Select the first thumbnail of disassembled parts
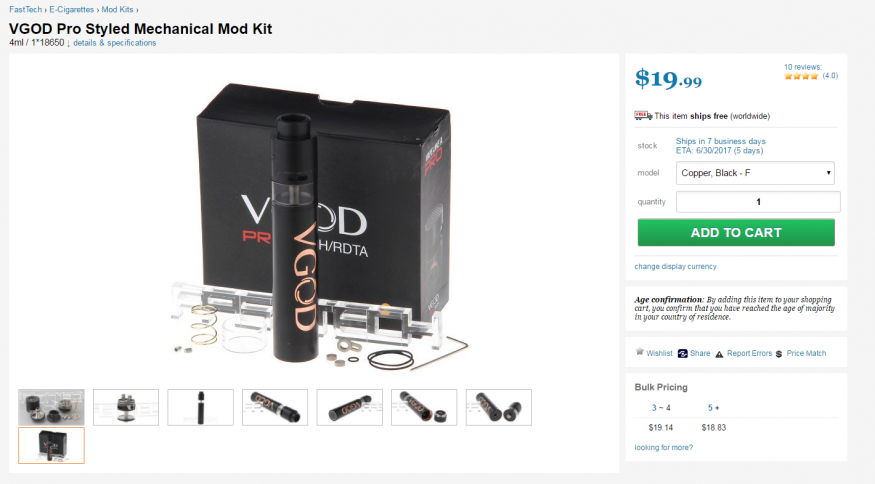875x484 pixels. coord(51,408)
